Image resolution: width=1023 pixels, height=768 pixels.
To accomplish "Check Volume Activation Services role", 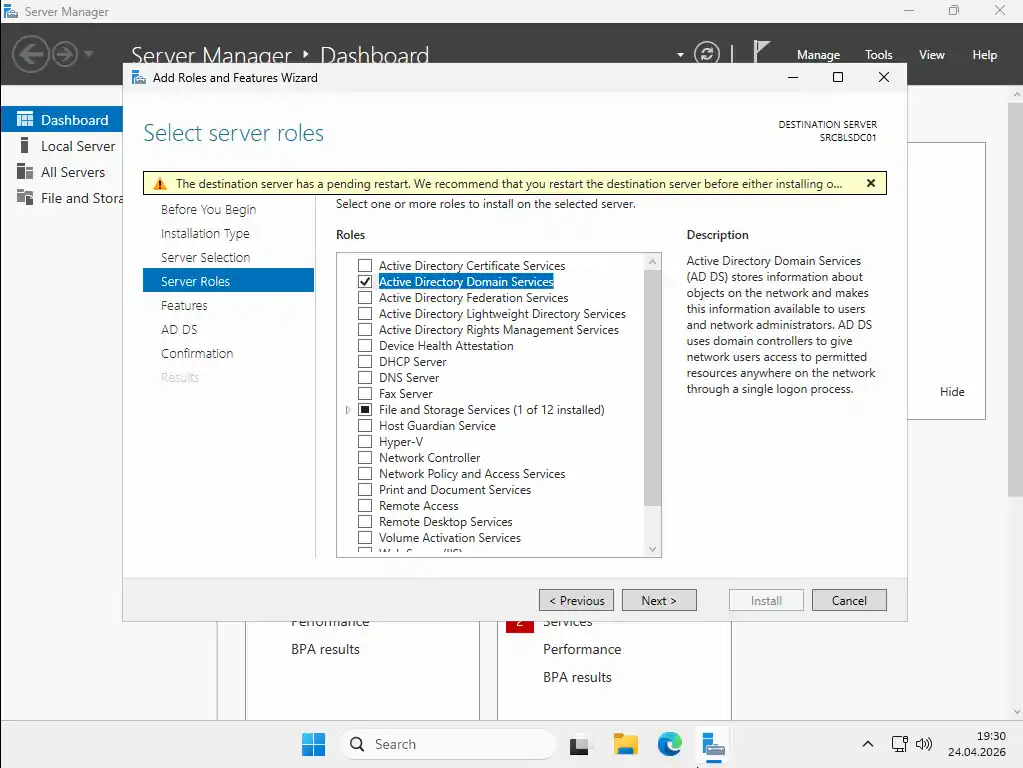I will click(365, 538).
